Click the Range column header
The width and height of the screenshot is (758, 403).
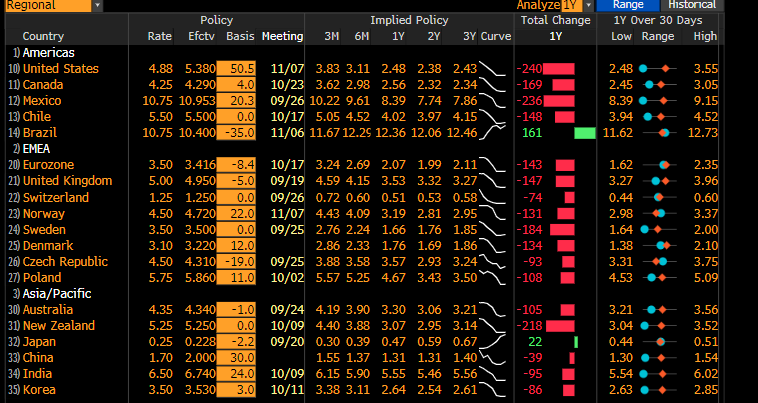(x=657, y=36)
